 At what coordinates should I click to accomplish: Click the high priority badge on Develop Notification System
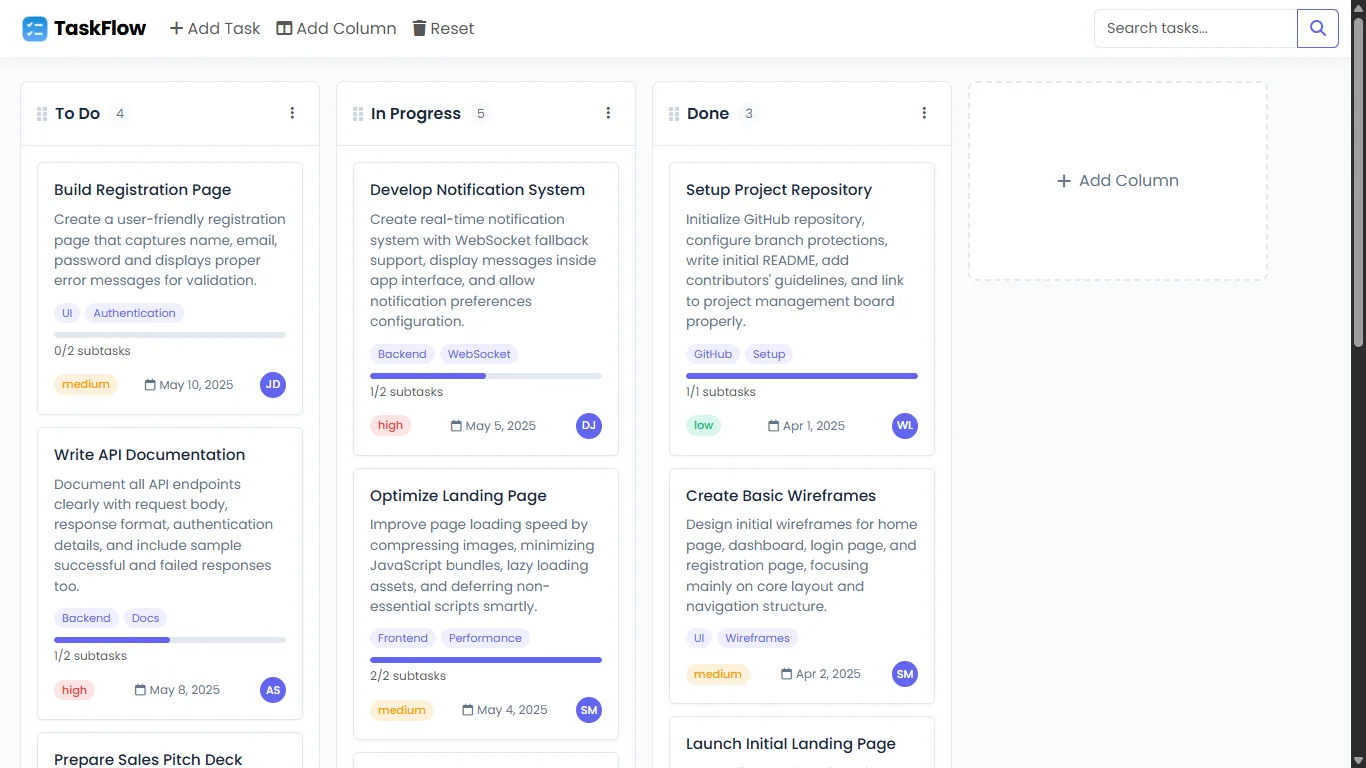pos(390,425)
